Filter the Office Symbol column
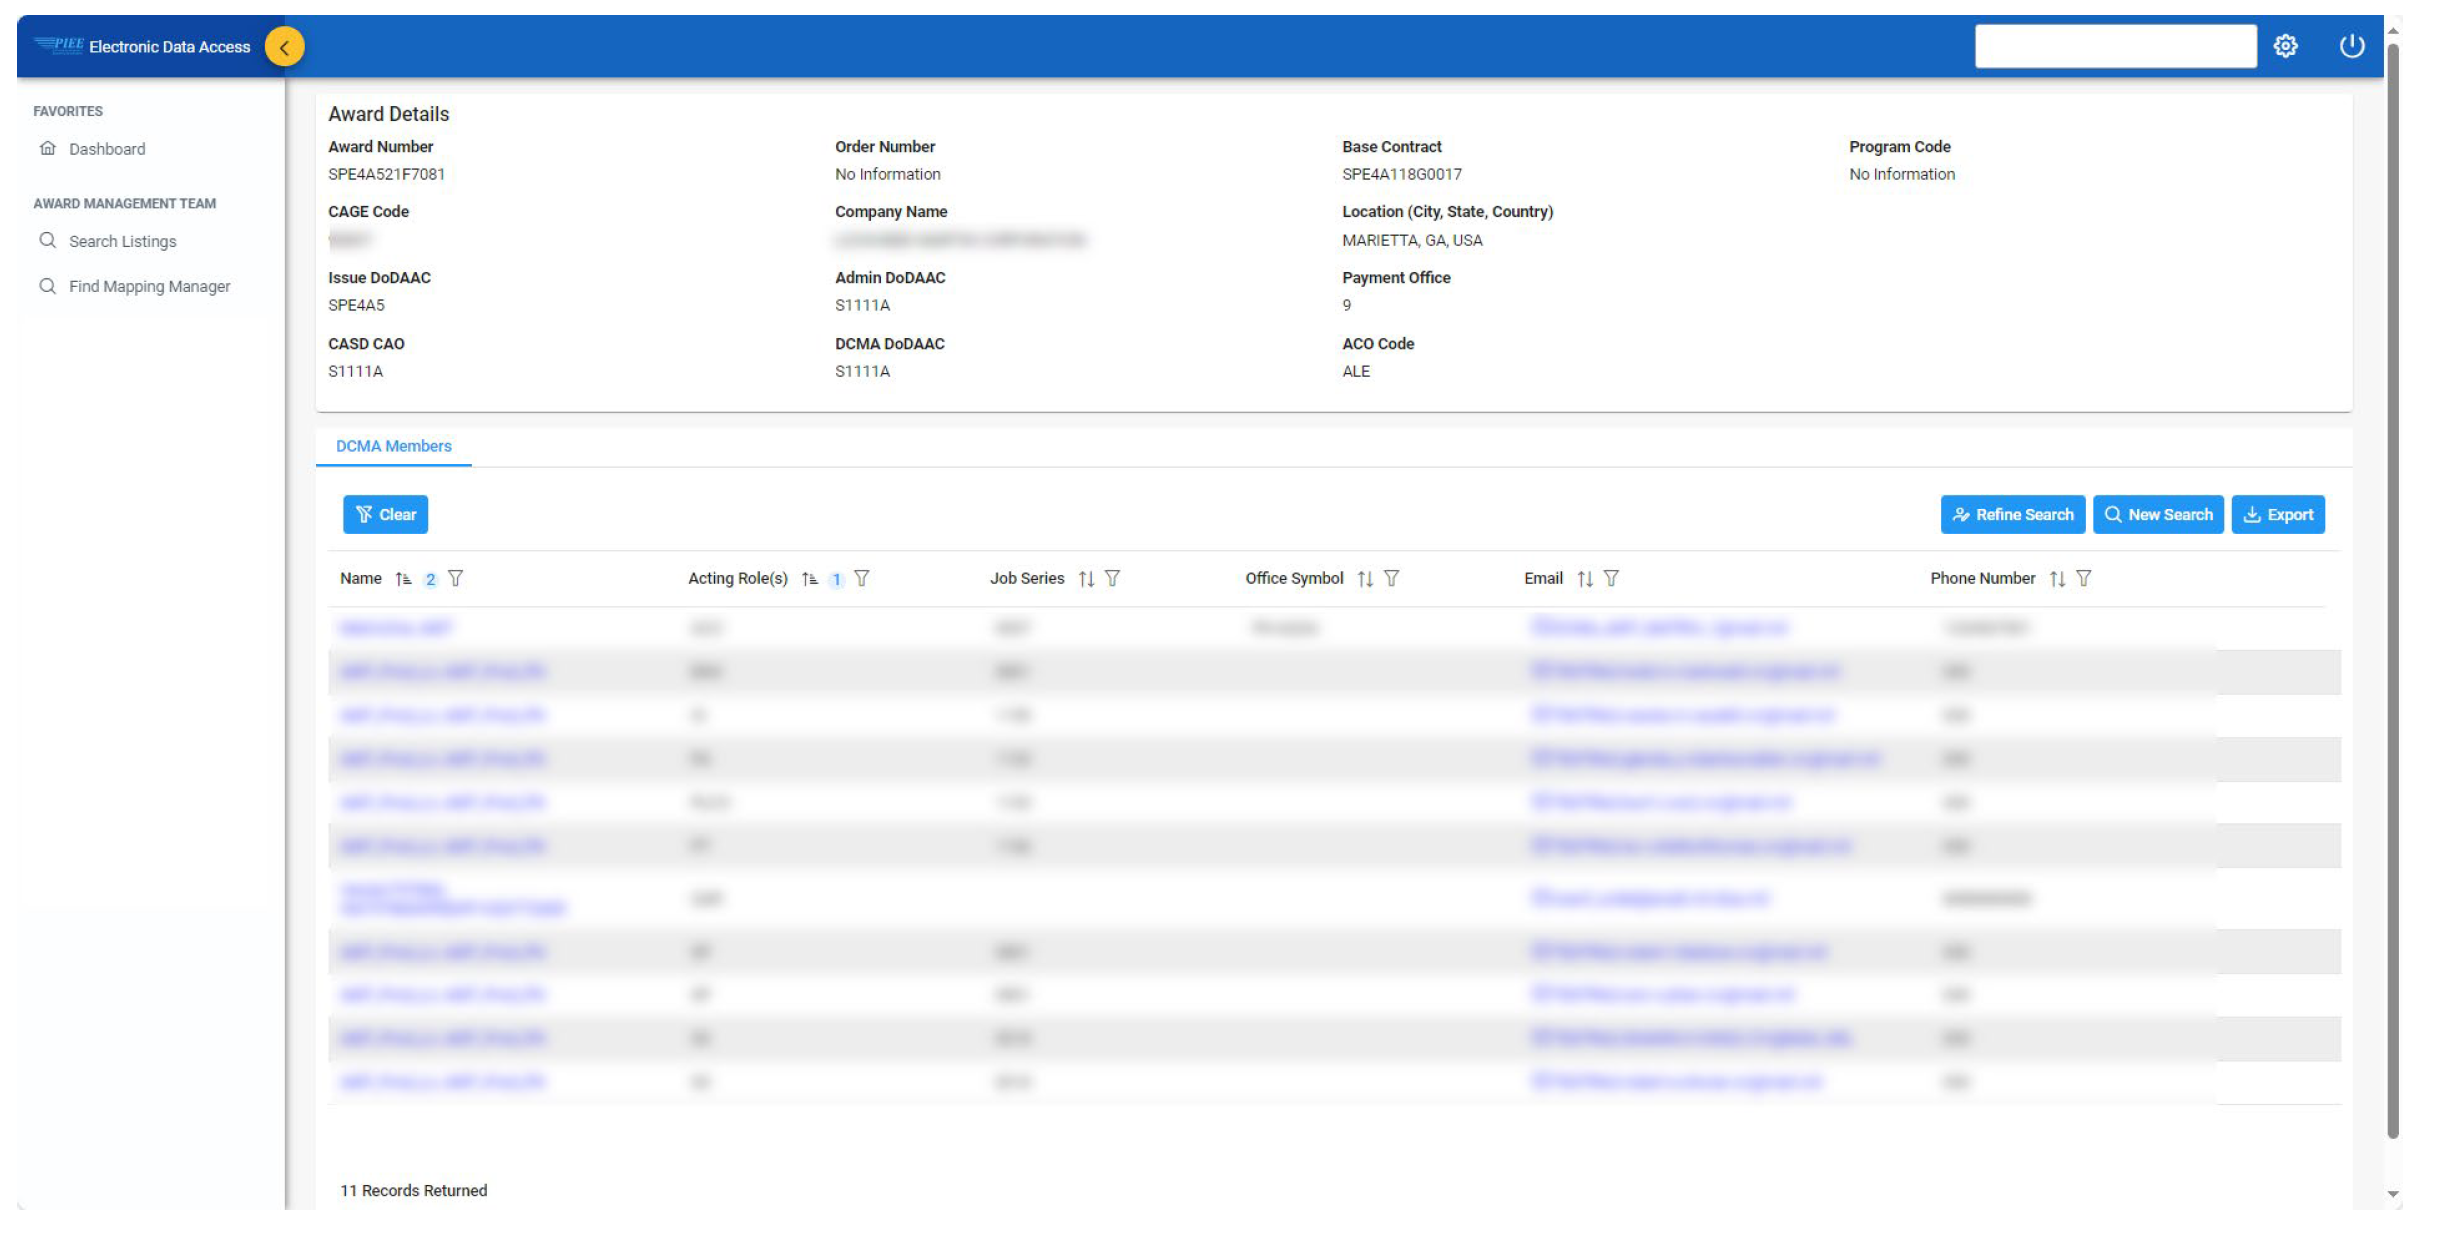2440x1254 pixels. (1391, 579)
